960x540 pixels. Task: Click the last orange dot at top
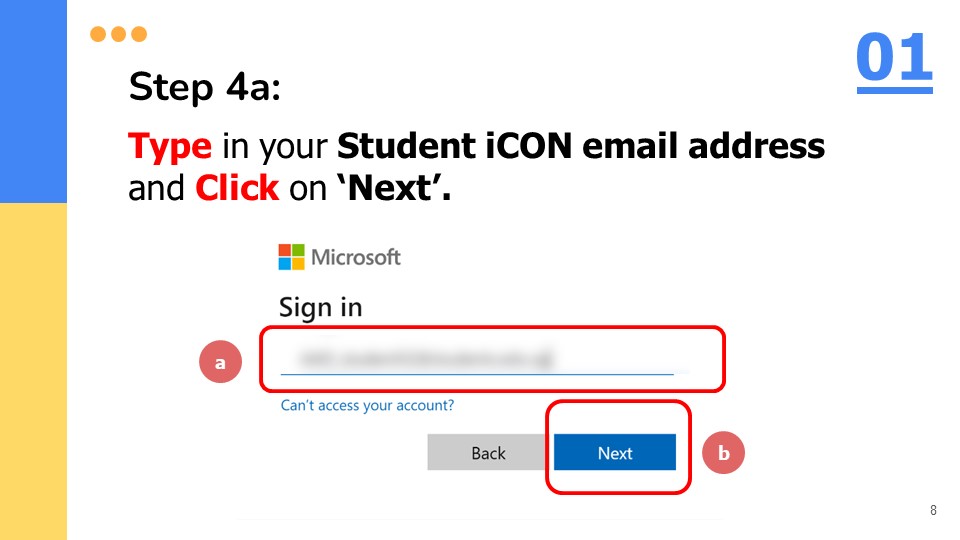[x=139, y=34]
